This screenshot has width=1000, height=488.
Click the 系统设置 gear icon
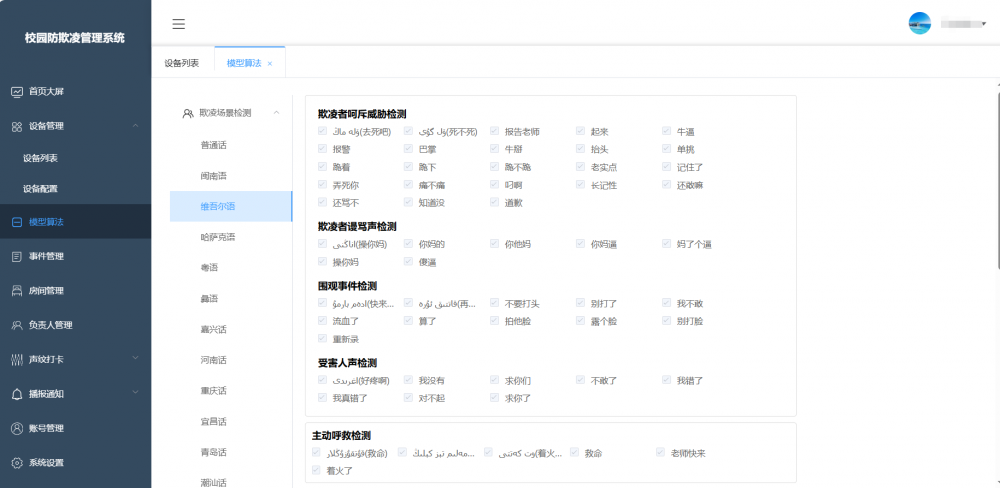point(17,463)
